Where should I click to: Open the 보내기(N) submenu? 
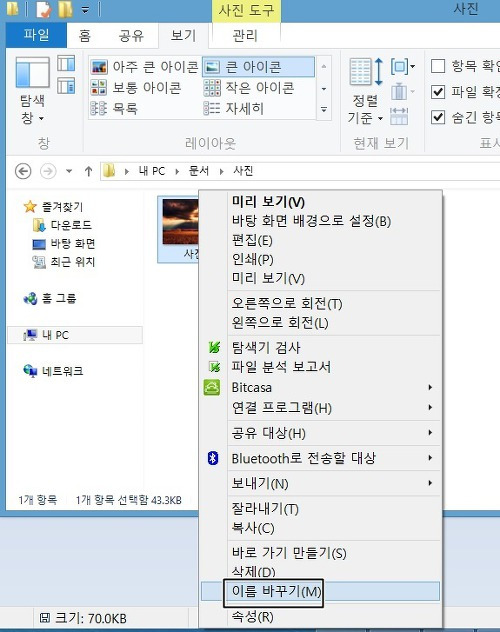(321, 483)
